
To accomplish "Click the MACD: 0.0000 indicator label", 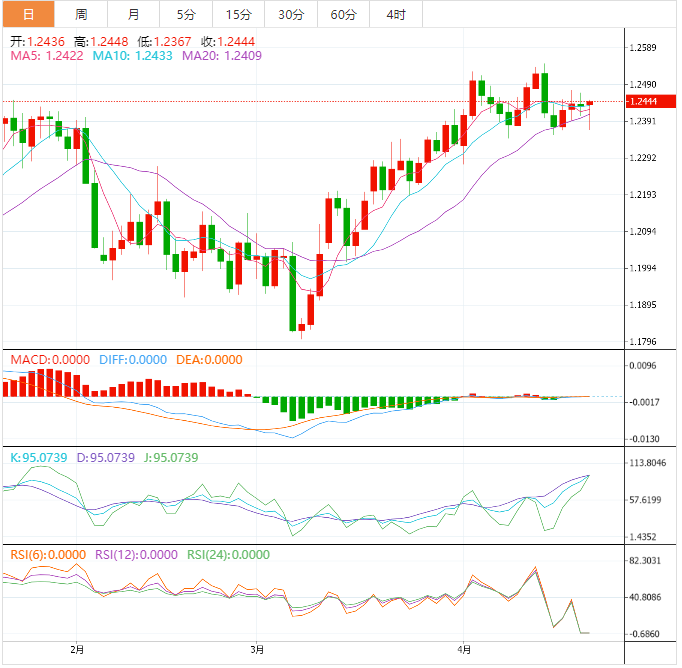I will click(x=49, y=360).
